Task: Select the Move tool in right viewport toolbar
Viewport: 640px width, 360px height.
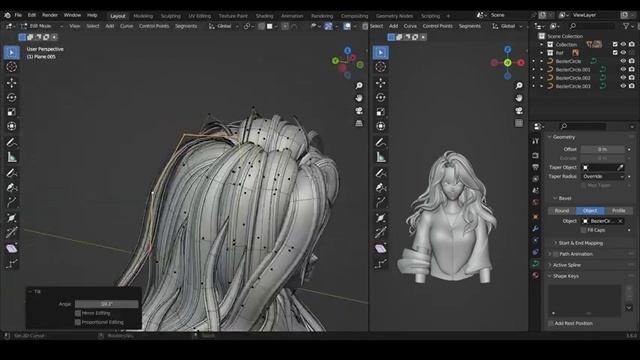Action: pos(380,83)
